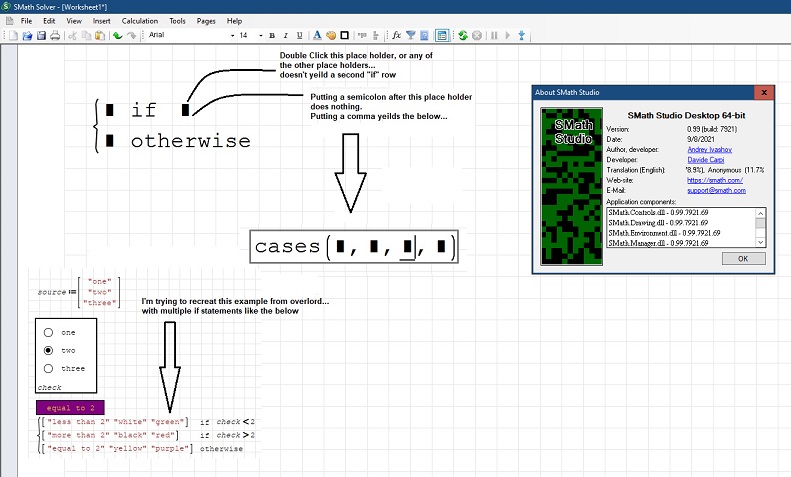Select the "one" radio button
This screenshot has width=791, height=477.
[47, 333]
